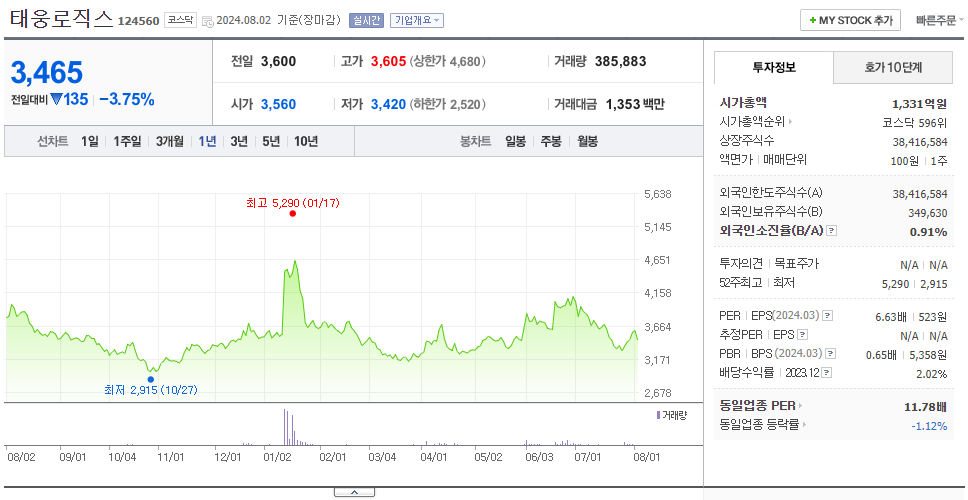Click the stock code 124560
This screenshot has width=968, height=500.
pyautogui.click(x=139, y=21)
